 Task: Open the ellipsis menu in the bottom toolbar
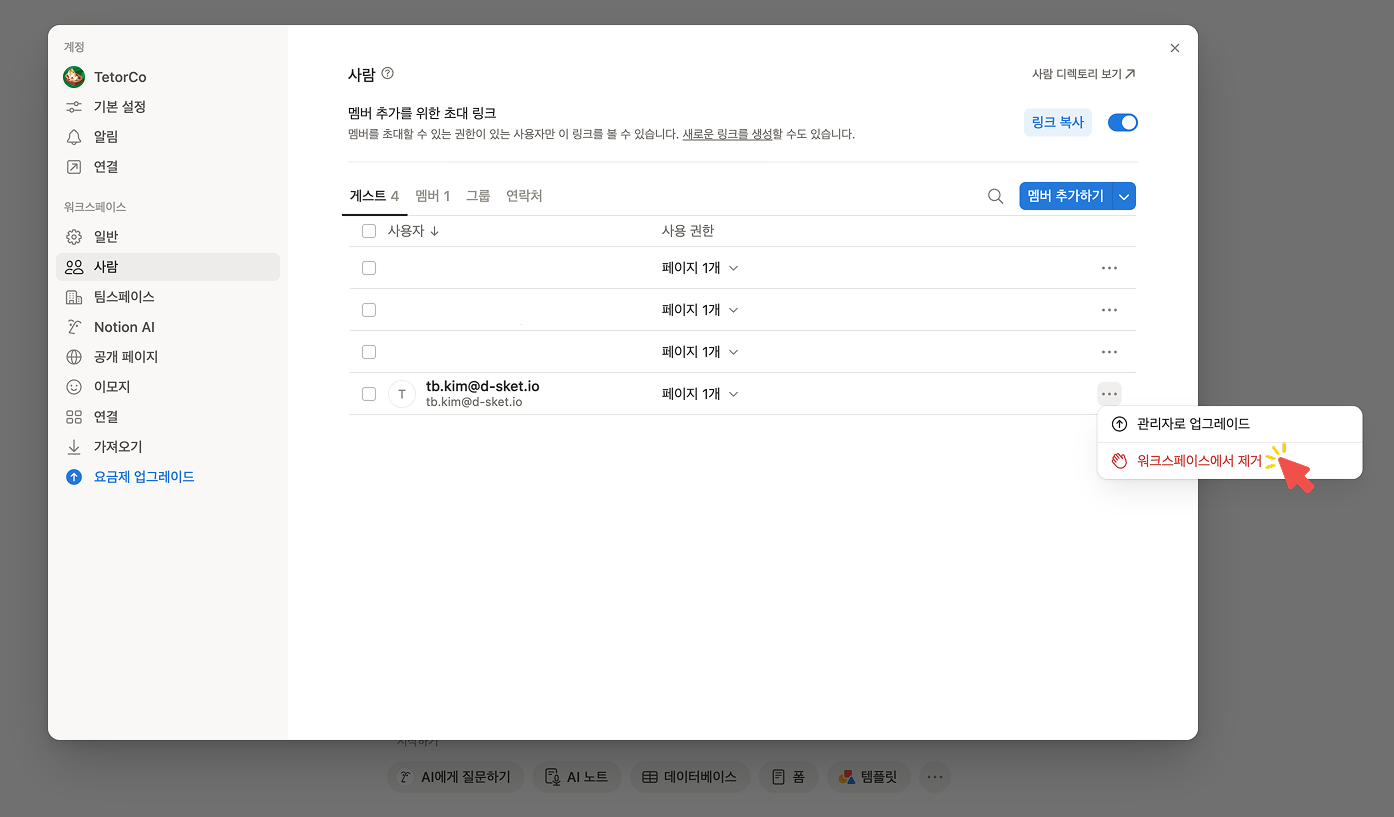coord(935,776)
